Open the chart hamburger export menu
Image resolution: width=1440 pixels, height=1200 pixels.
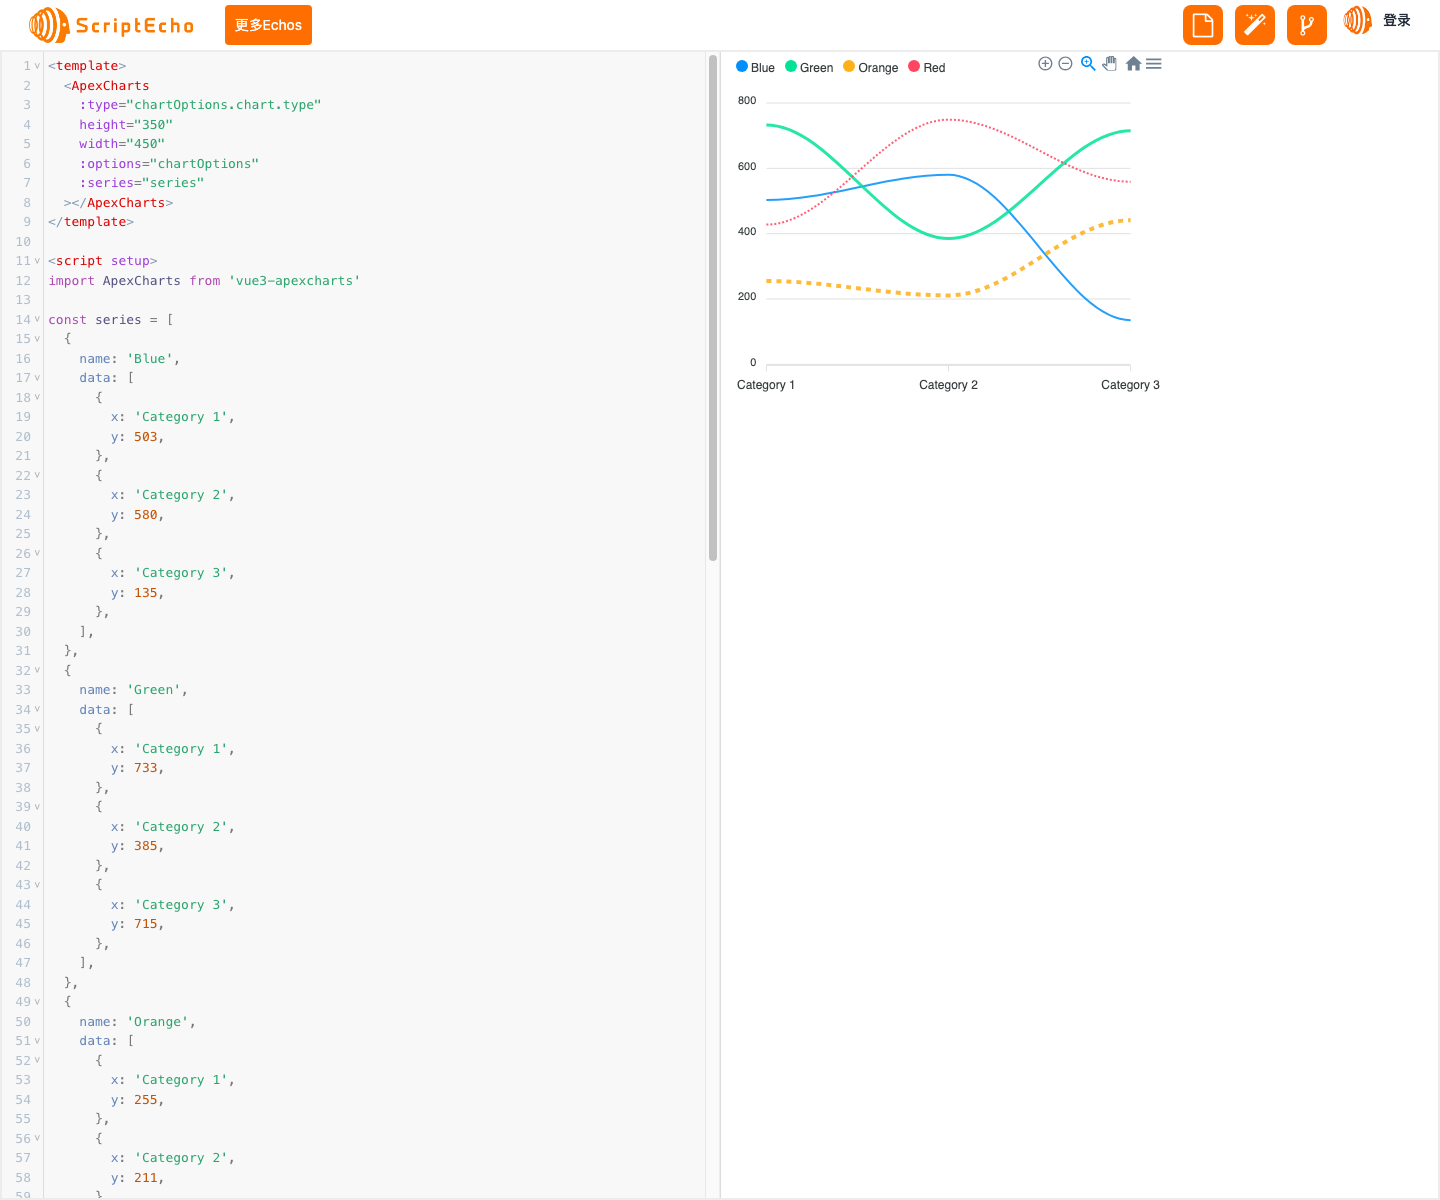pos(1154,64)
